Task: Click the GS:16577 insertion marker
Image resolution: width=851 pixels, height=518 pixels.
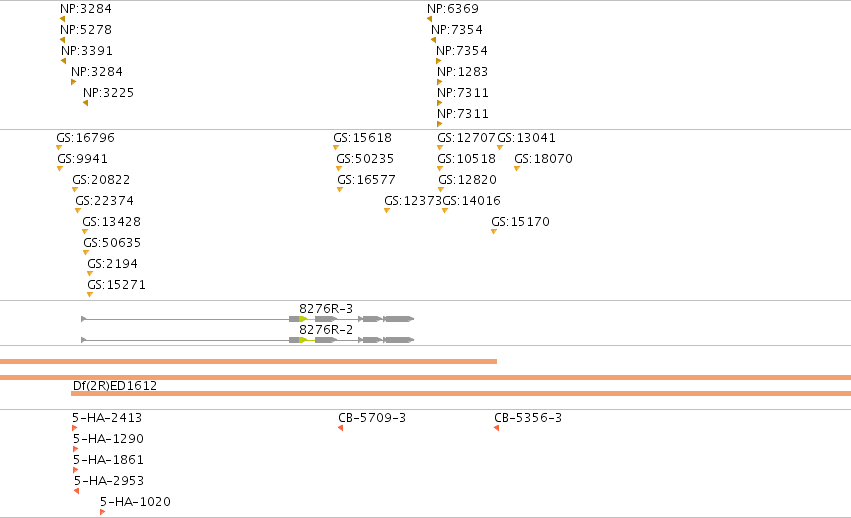Action: pyautogui.click(x=340, y=189)
